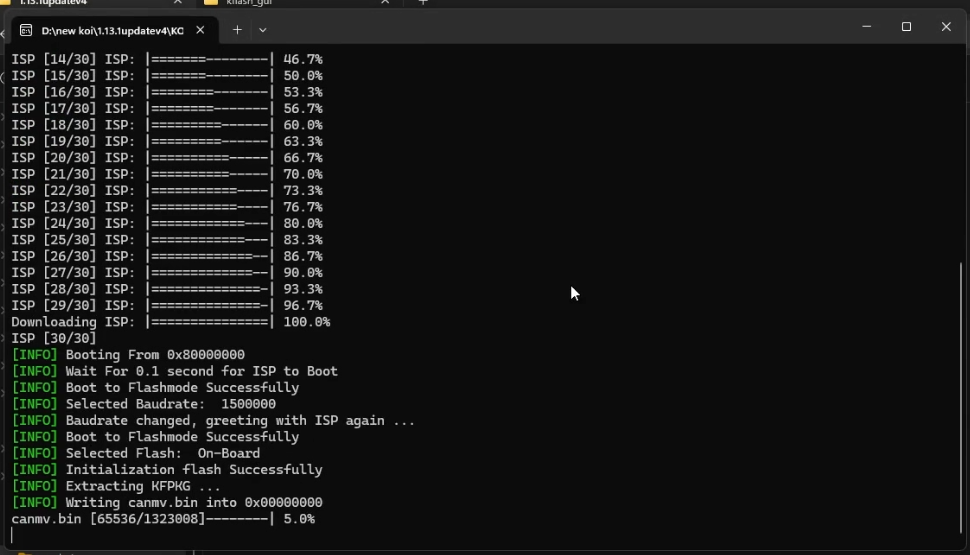Click the terminal icon in the active tab
Screen dimensions: 970x555
26,31
